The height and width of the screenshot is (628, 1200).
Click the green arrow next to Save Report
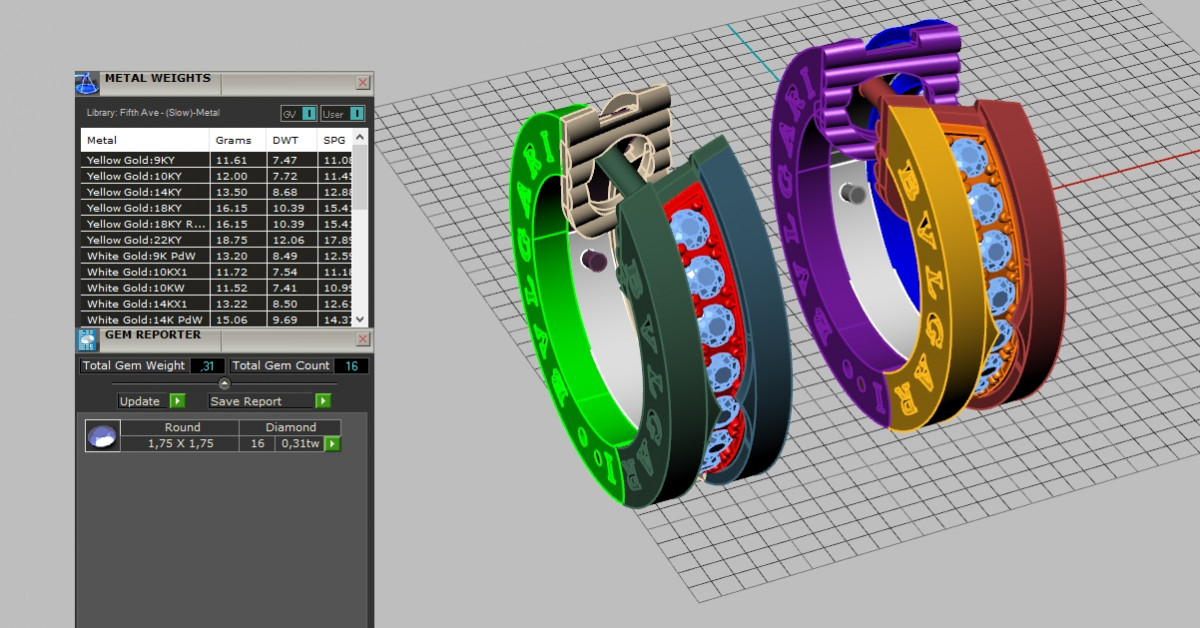pyautogui.click(x=323, y=401)
